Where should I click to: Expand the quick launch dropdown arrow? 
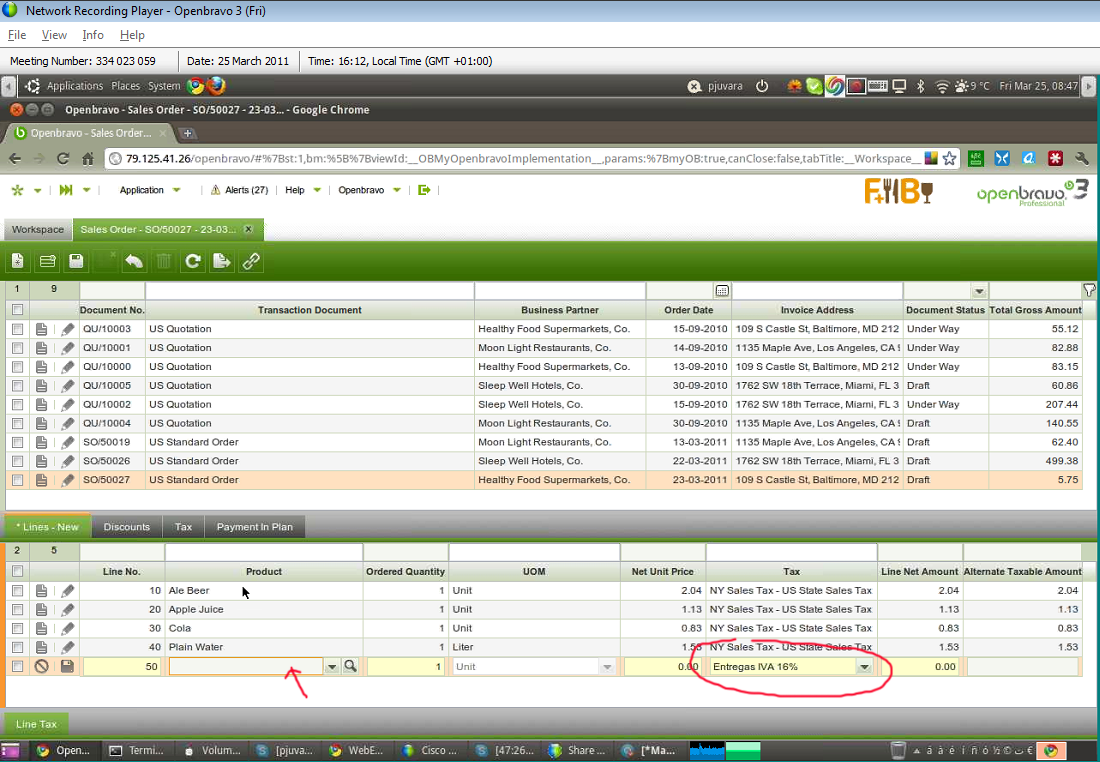click(38, 190)
